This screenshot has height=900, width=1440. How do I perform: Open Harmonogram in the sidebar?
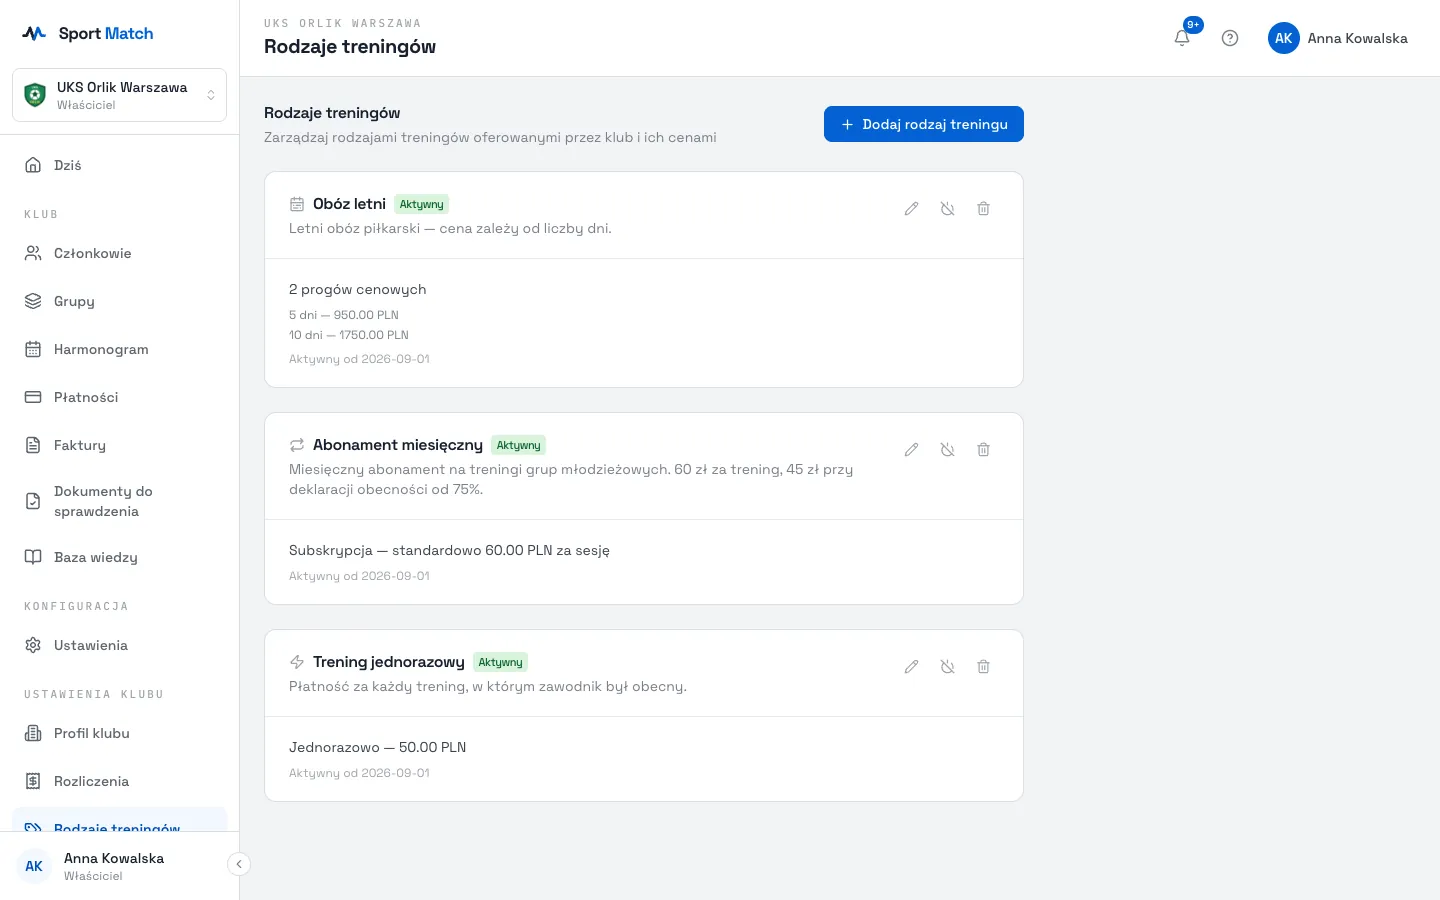(120, 349)
